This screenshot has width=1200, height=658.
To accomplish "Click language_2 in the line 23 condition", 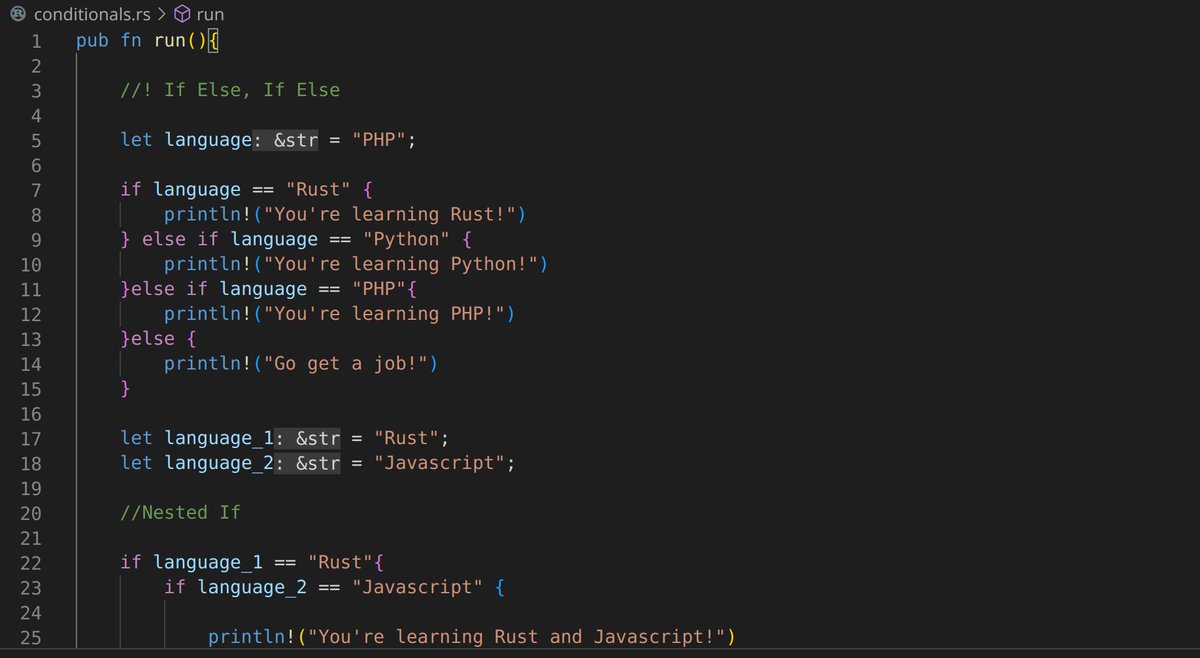I will [x=252, y=587].
